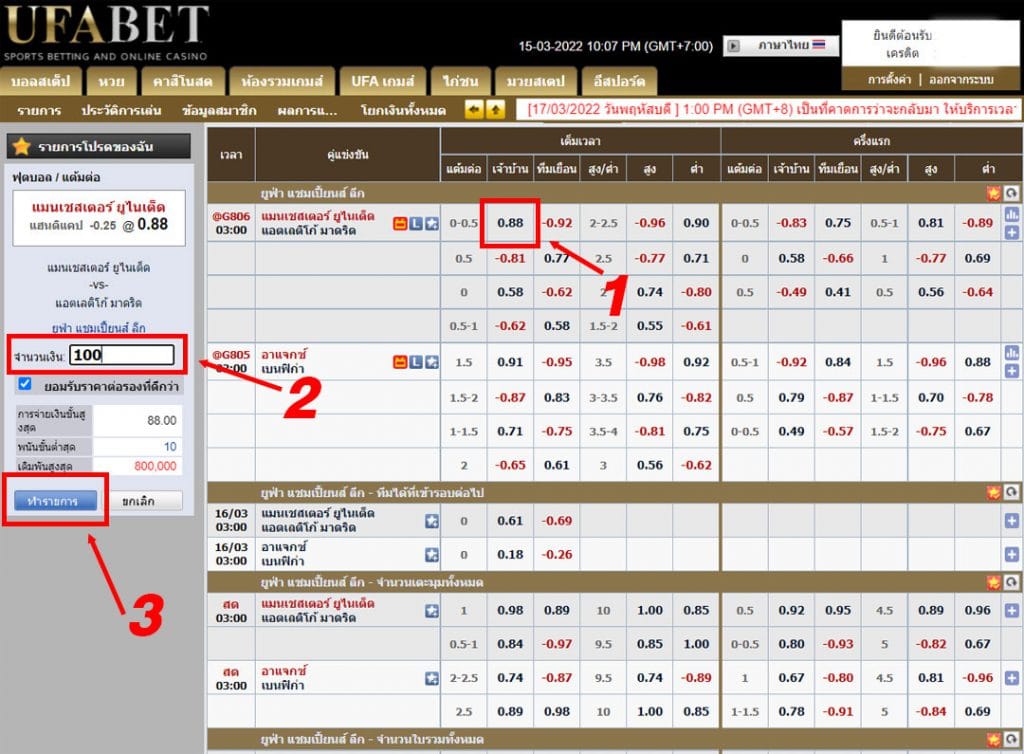1024x754 pixels.
Task: Star the สด อาแจกซ์ corners match
Action: tap(432, 678)
